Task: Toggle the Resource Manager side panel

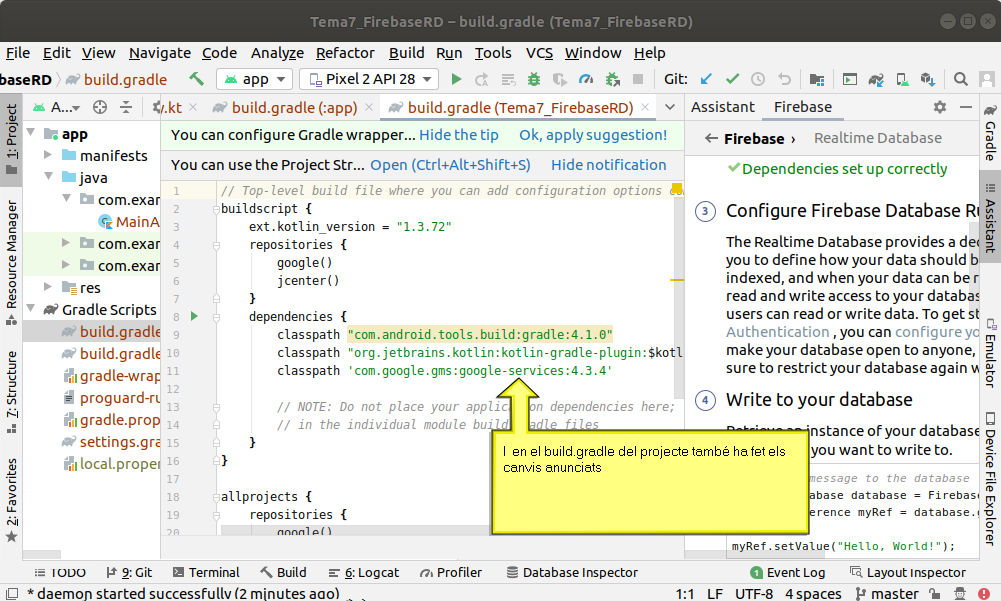Action: pos(11,263)
